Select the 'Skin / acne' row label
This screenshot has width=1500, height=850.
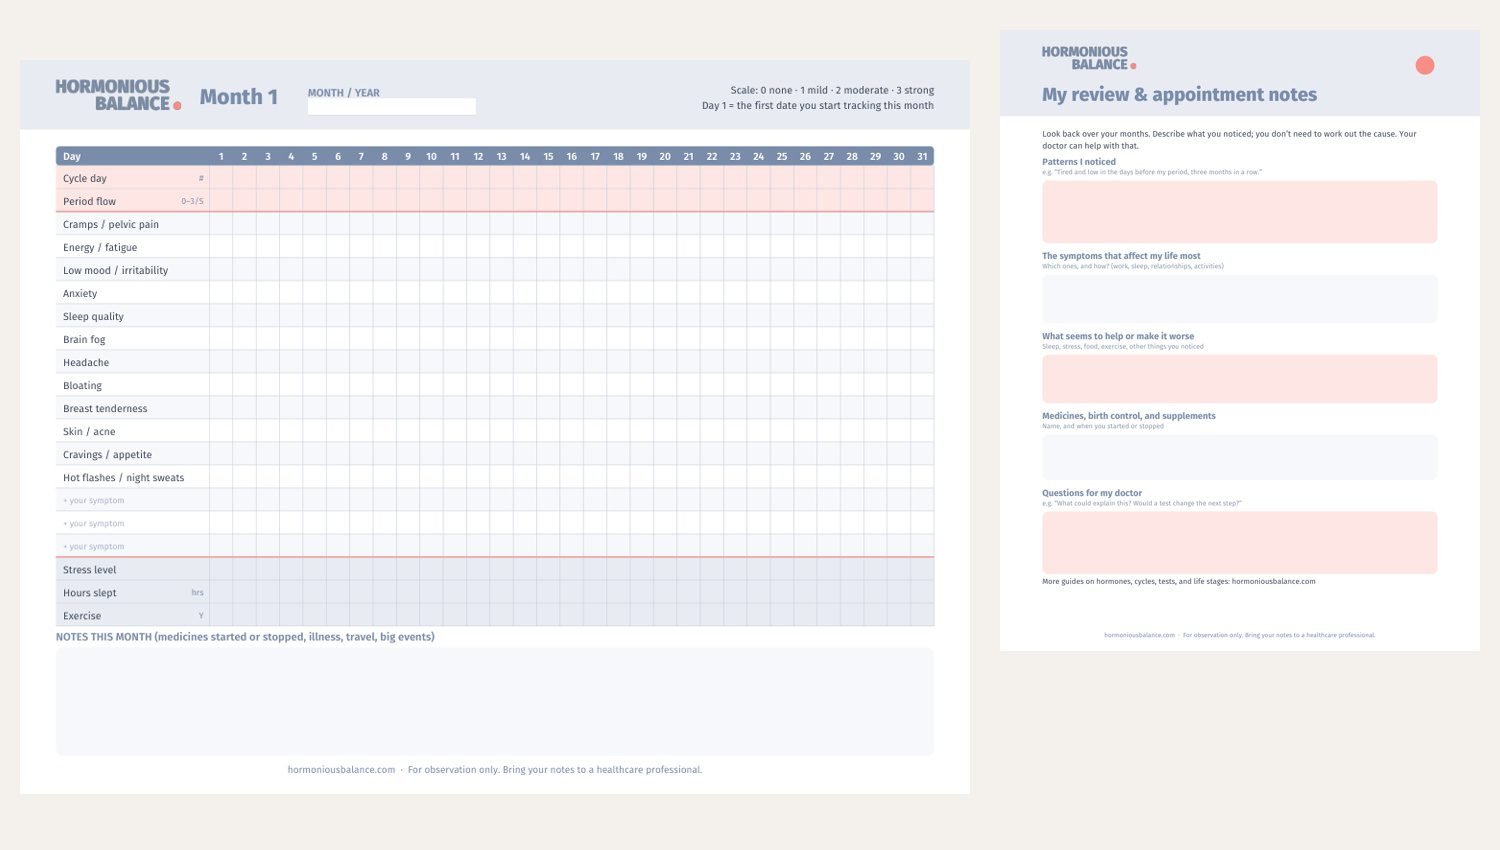click(89, 431)
